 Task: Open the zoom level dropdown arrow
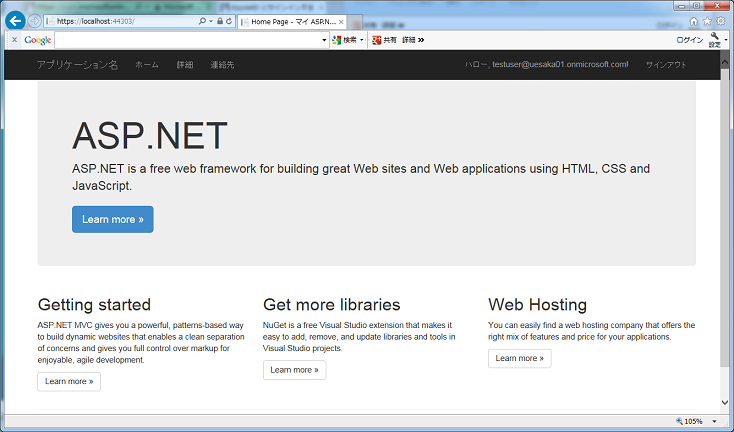[714, 421]
